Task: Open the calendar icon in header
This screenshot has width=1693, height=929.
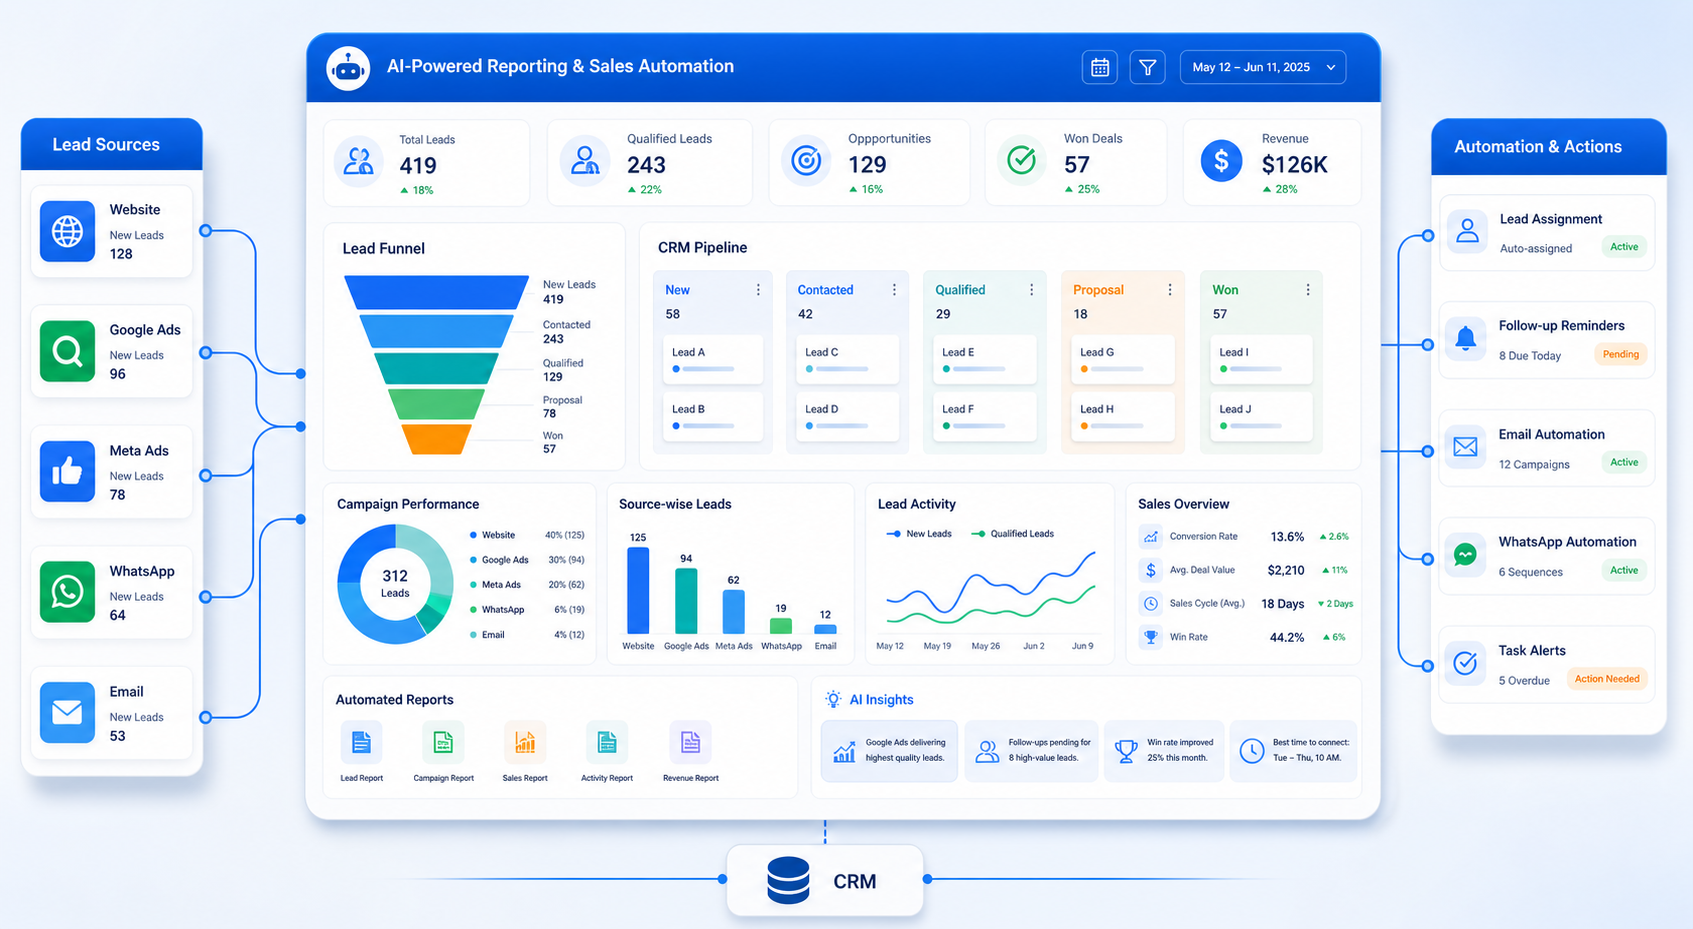Action: [1100, 67]
